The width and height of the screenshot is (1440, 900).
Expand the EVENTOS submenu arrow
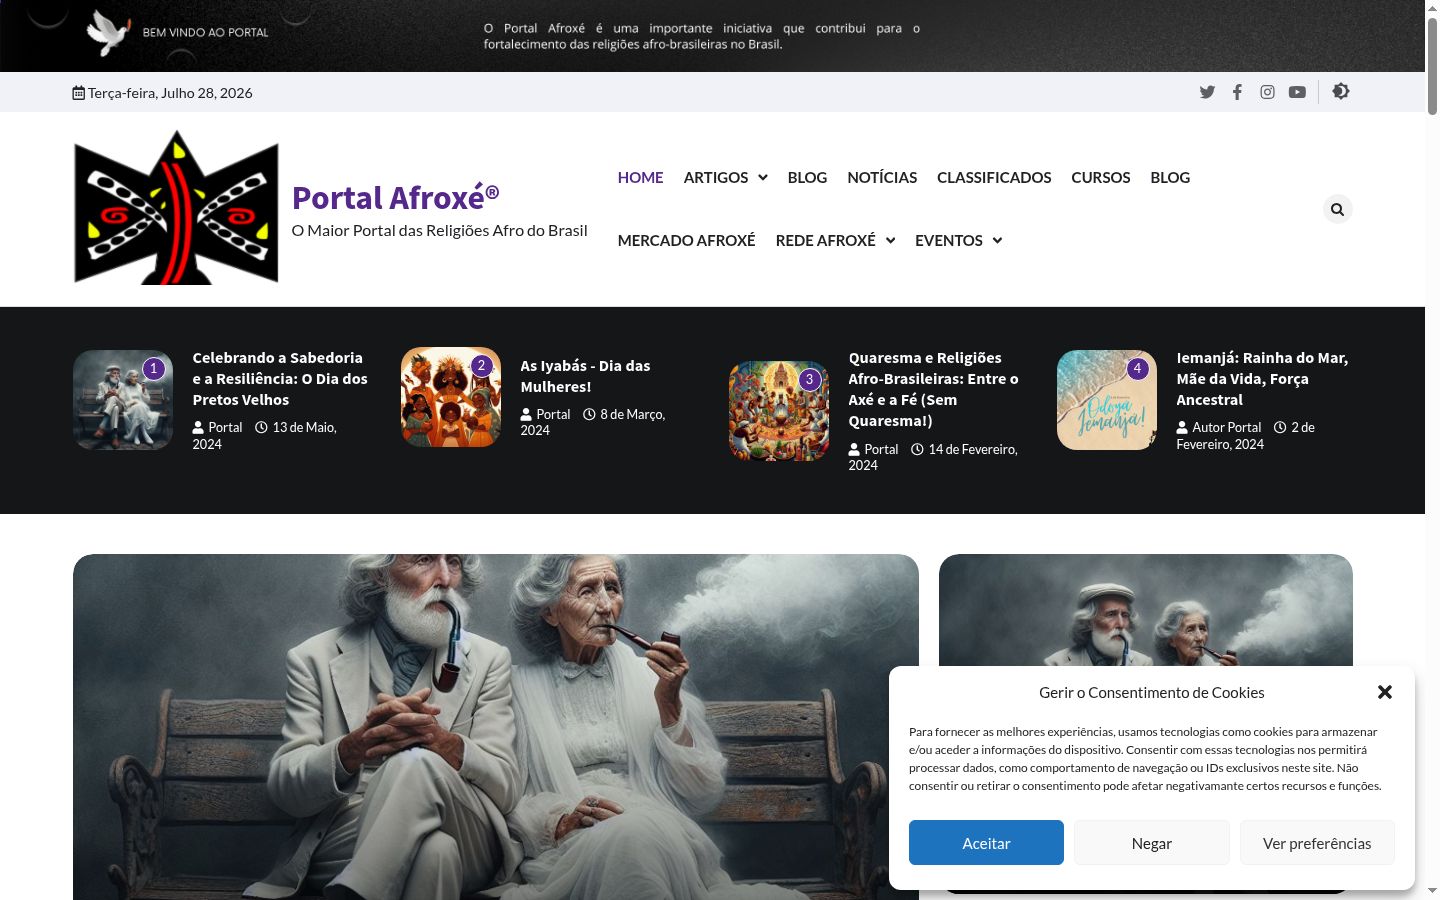click(997, 241)
